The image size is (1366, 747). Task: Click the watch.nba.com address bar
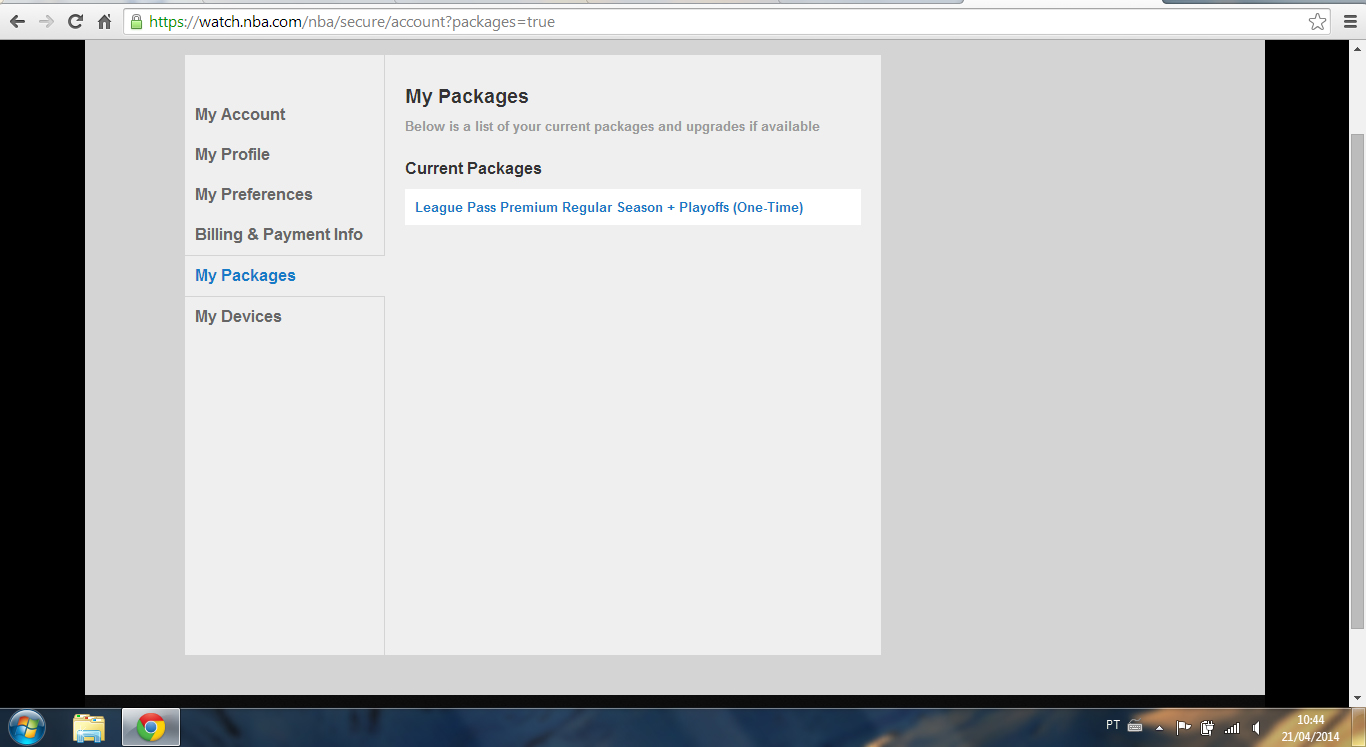[728, 21]
